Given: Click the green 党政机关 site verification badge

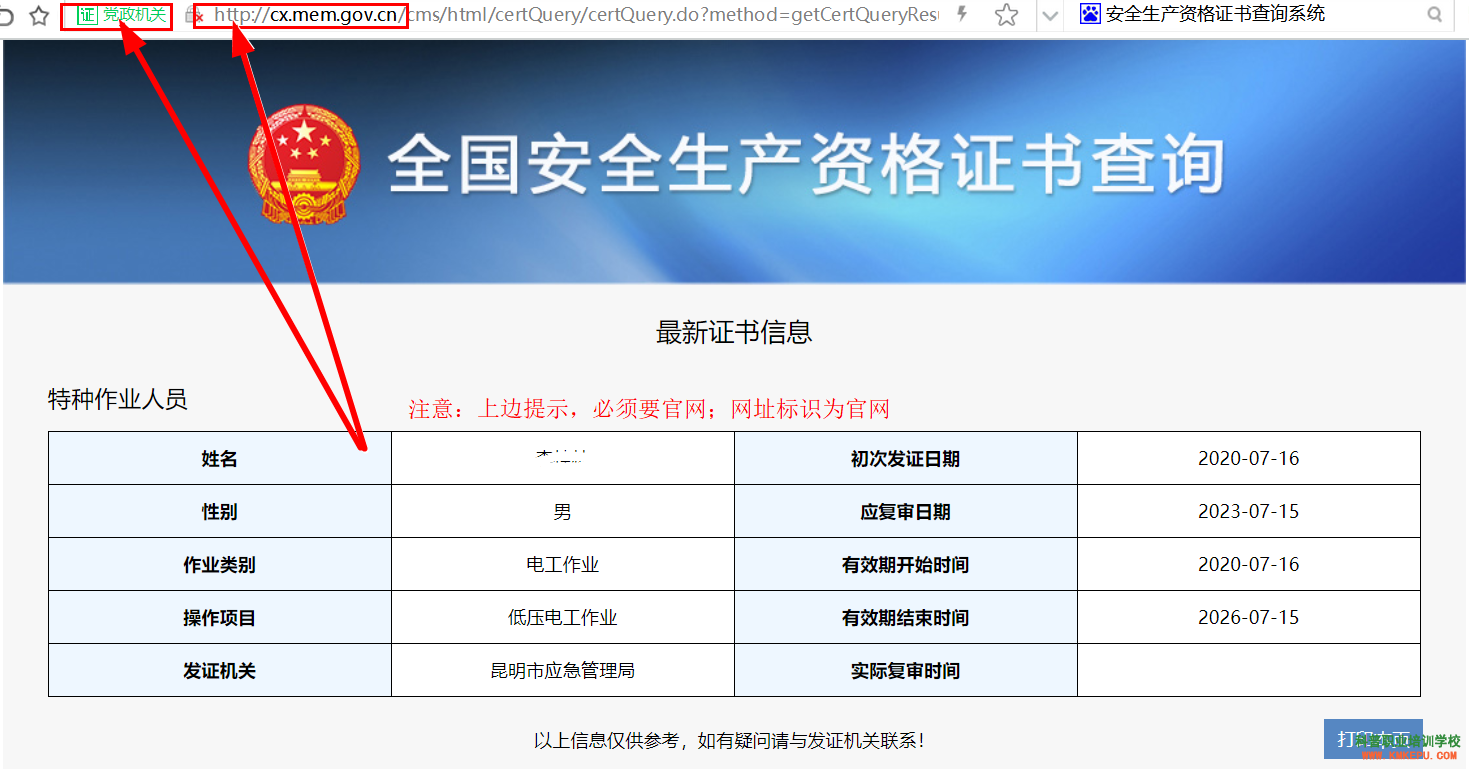Looking at the screenshot, I should tap(122, 15).
